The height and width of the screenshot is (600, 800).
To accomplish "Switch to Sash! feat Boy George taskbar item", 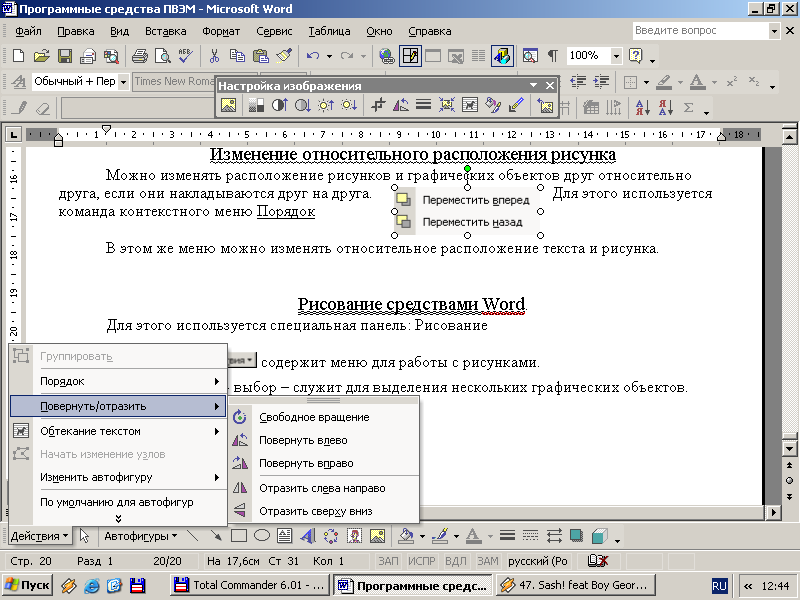I will (x=575, y=585).
